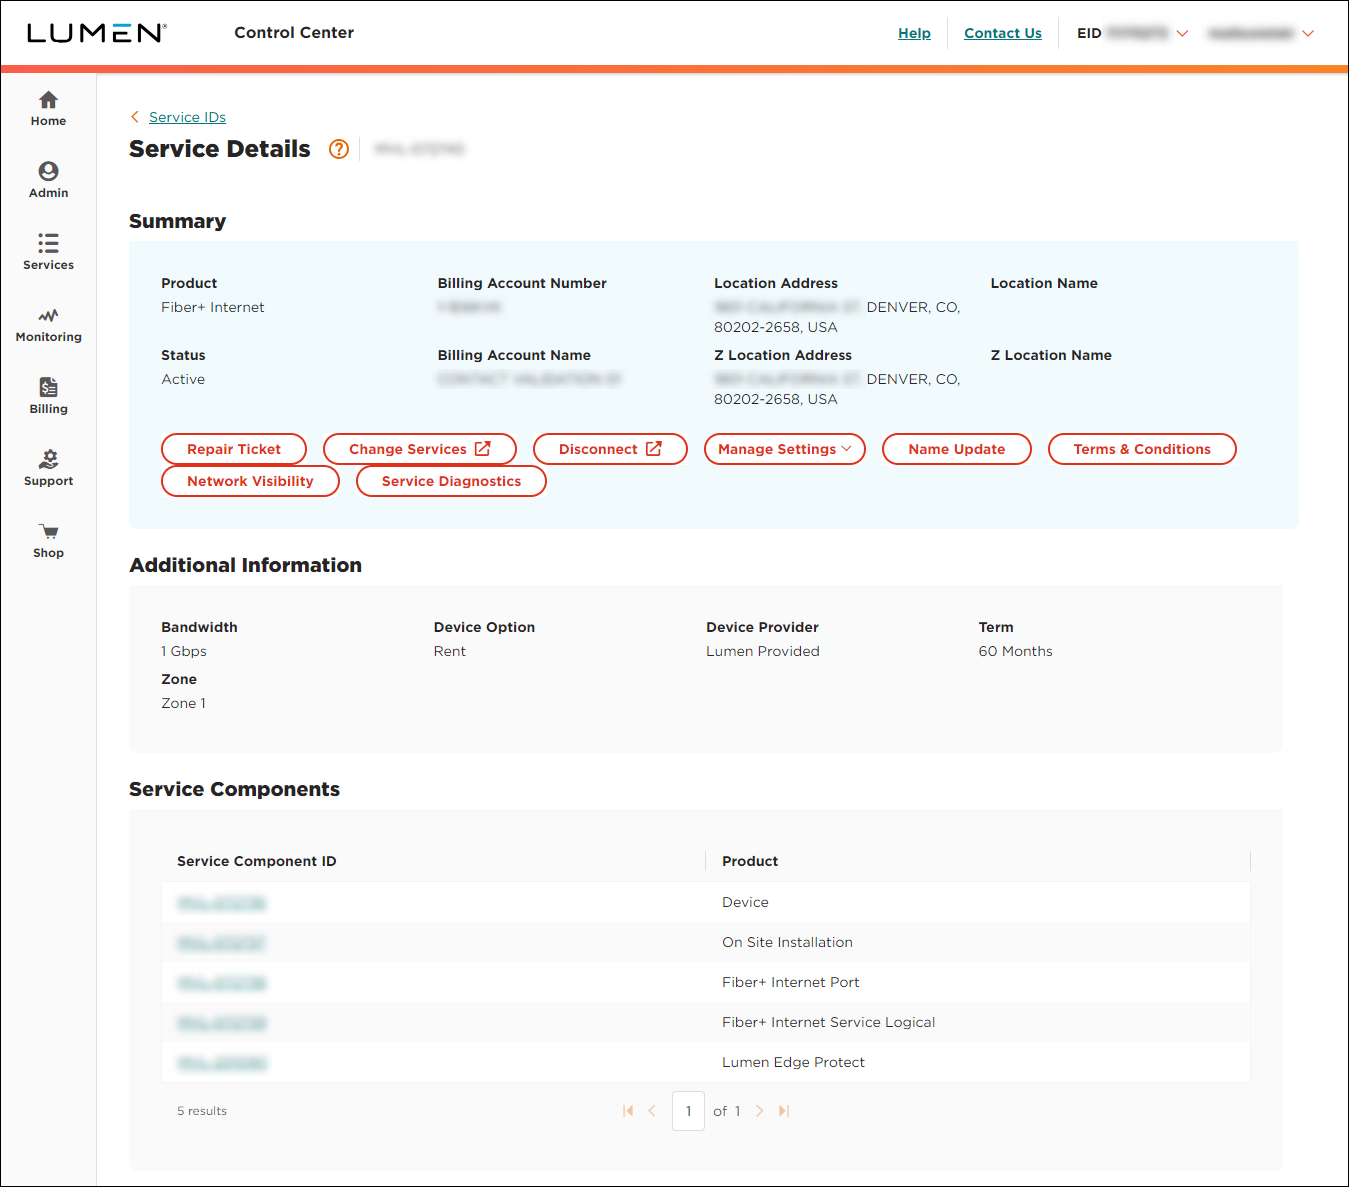Click the Help link in header
The width and height of the screenshot is (1349, 1187).
point(914,33)
